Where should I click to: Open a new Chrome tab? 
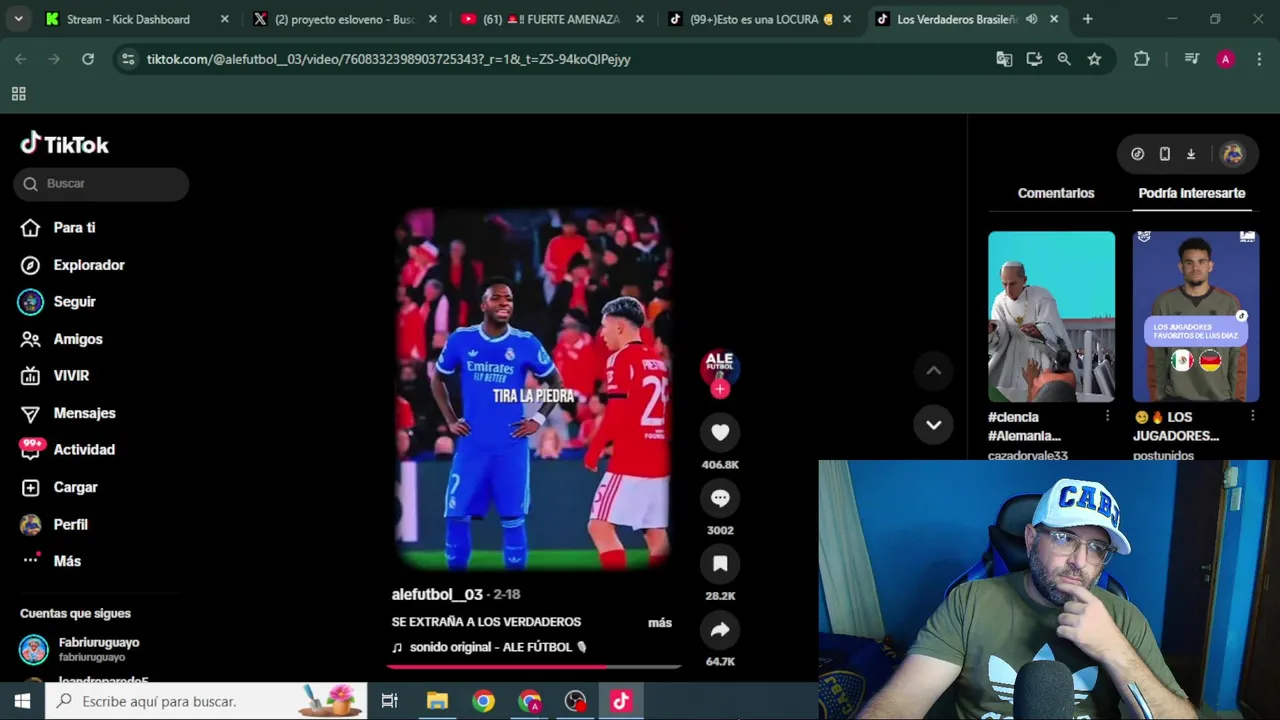pos(1087,19)
